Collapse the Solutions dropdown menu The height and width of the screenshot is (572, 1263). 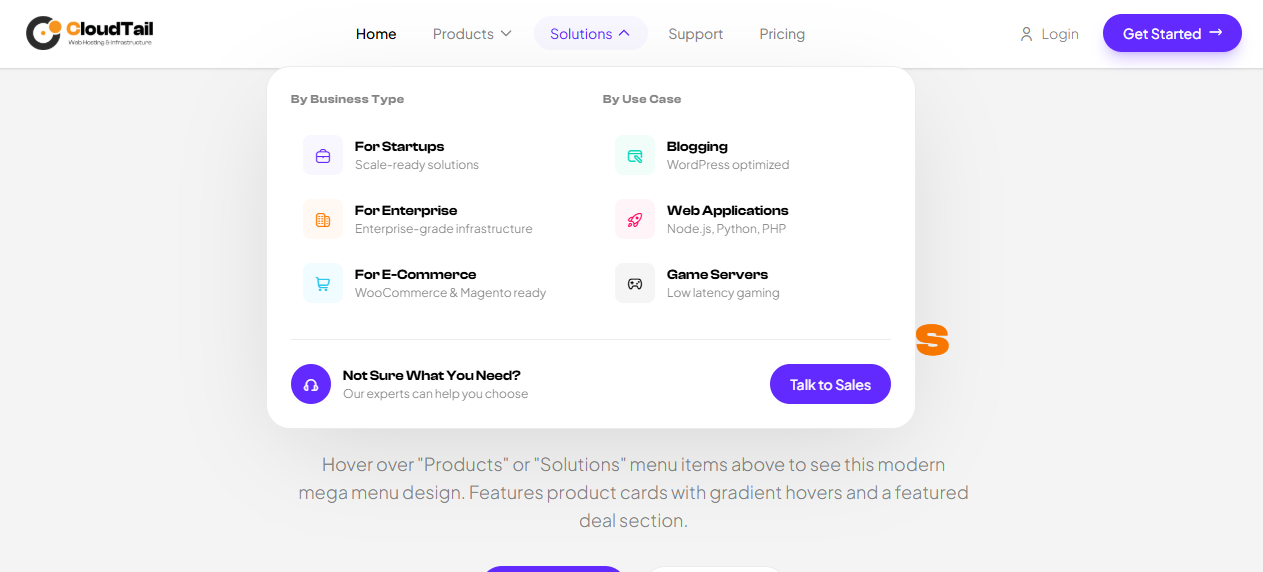590,34
